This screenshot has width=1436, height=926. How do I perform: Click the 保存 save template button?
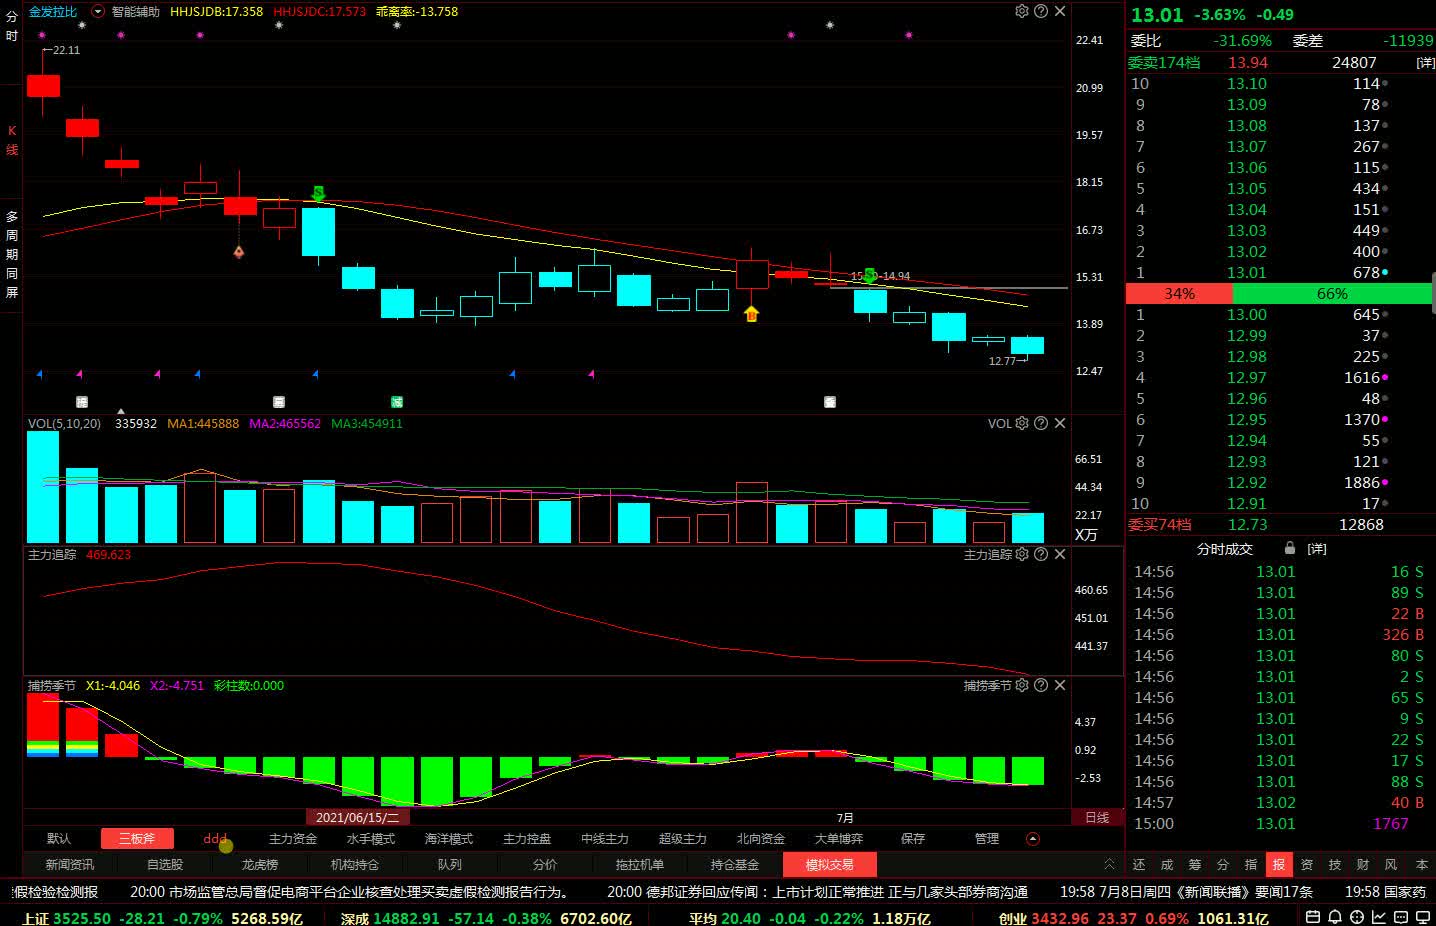913,839
